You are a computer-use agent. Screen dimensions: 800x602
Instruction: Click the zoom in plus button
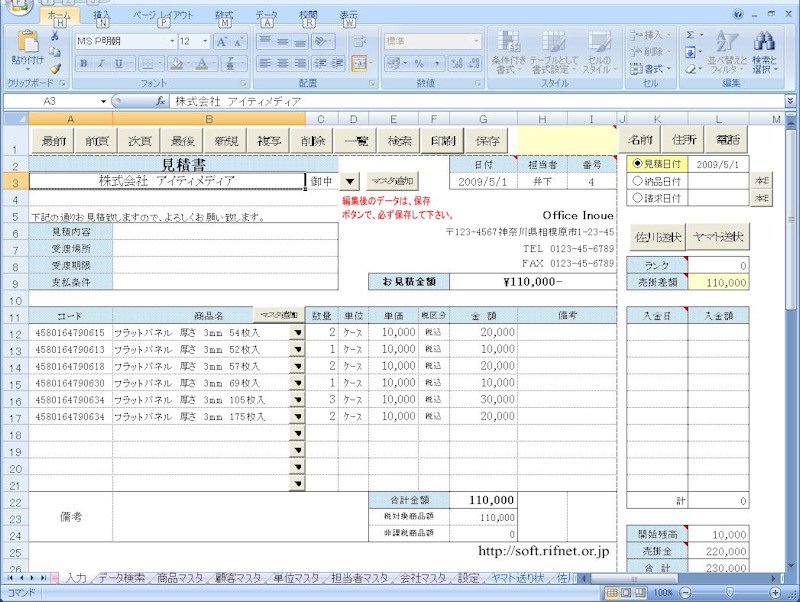(x=776, y=592)
